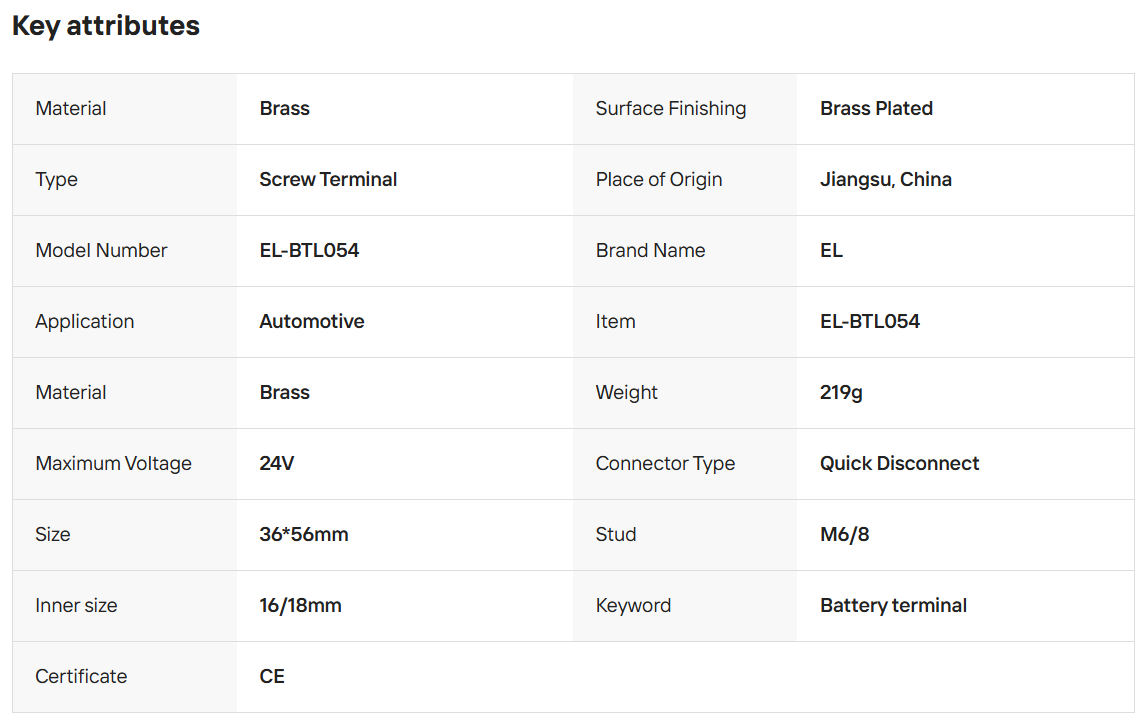
Task: Click the 36*56mm size value
Action: [x=303, y=535]
